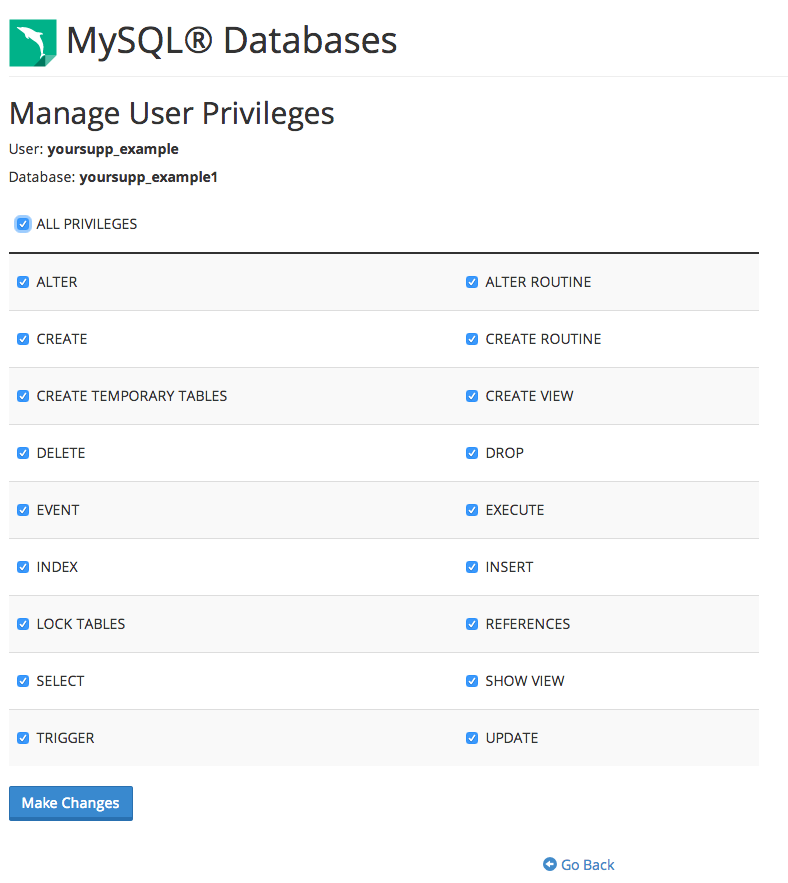Screen dimensions: 788x883
Task: Uncheck the DROP privilege checkbox
Action: pos(471,453)
